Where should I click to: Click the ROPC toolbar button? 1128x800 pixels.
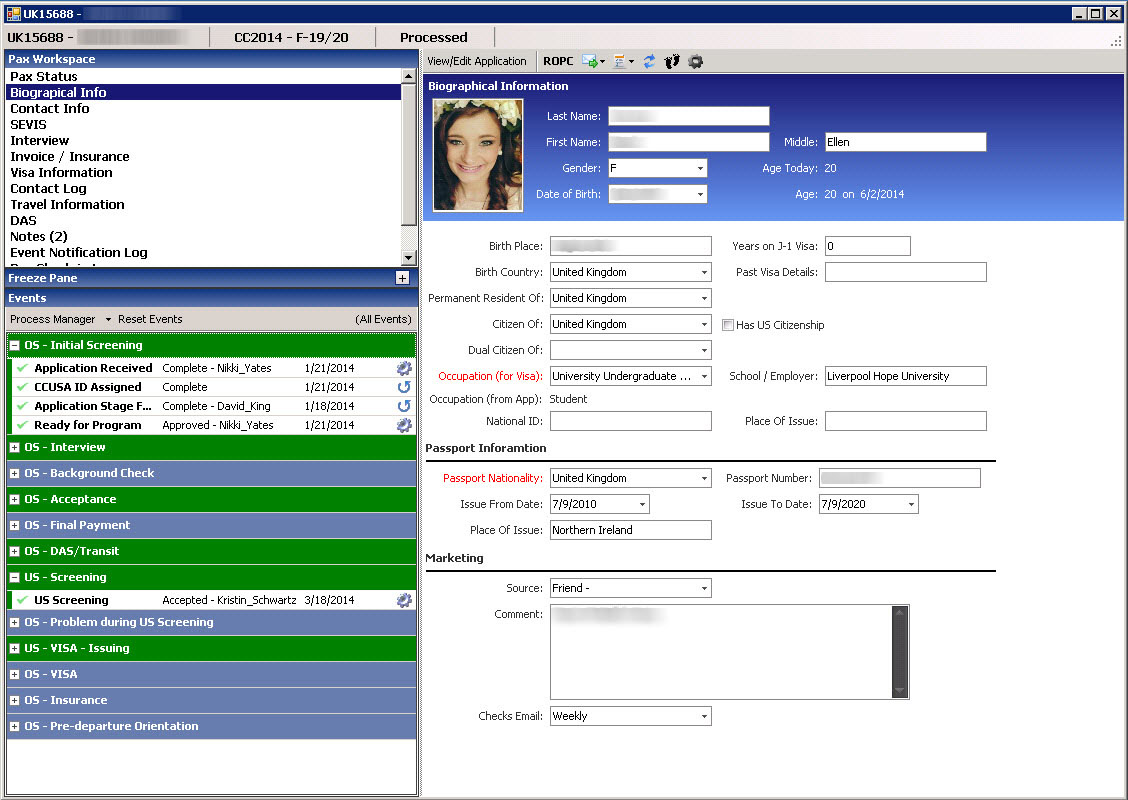558,61
